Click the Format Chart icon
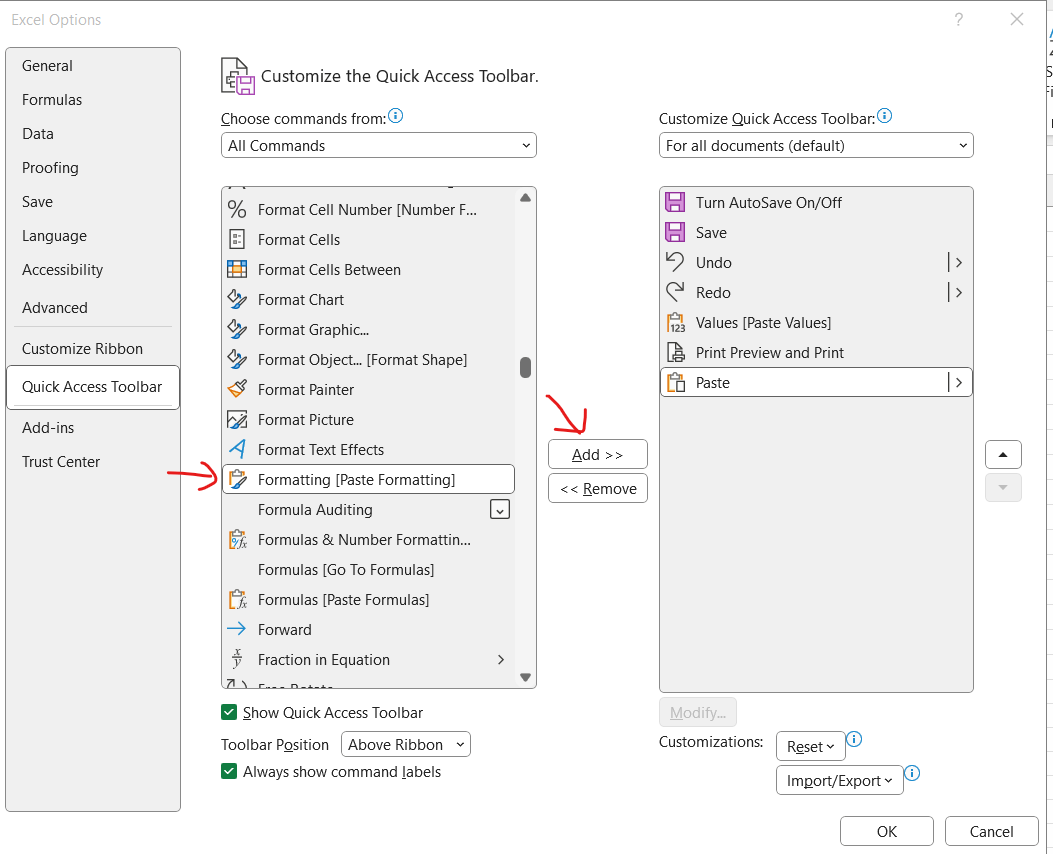 (236, 299)
